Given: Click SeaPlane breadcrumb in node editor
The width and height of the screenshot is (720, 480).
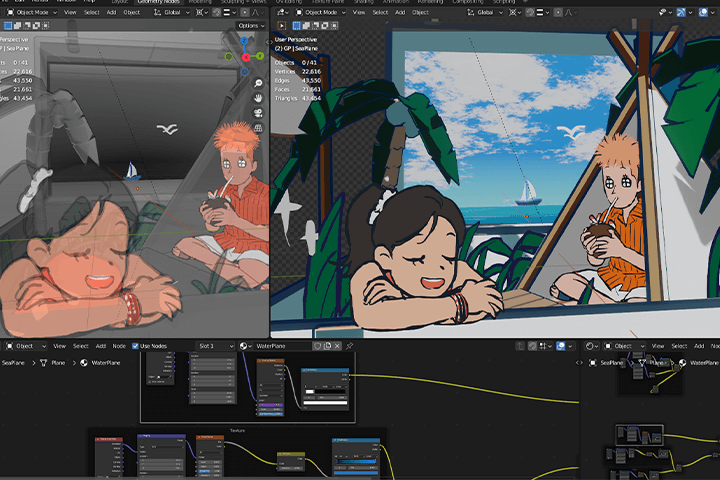Looking at the screenshot, I should [x=13, y=363].
